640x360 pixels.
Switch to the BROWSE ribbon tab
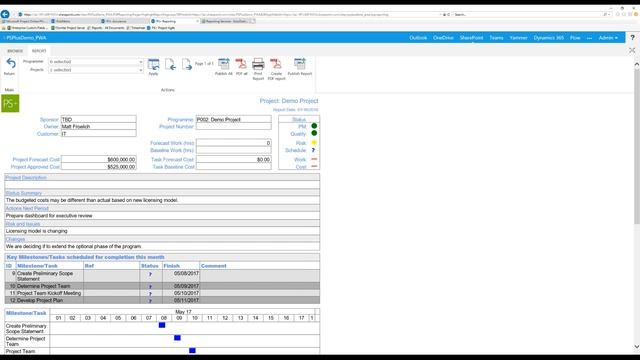[15, 51]
